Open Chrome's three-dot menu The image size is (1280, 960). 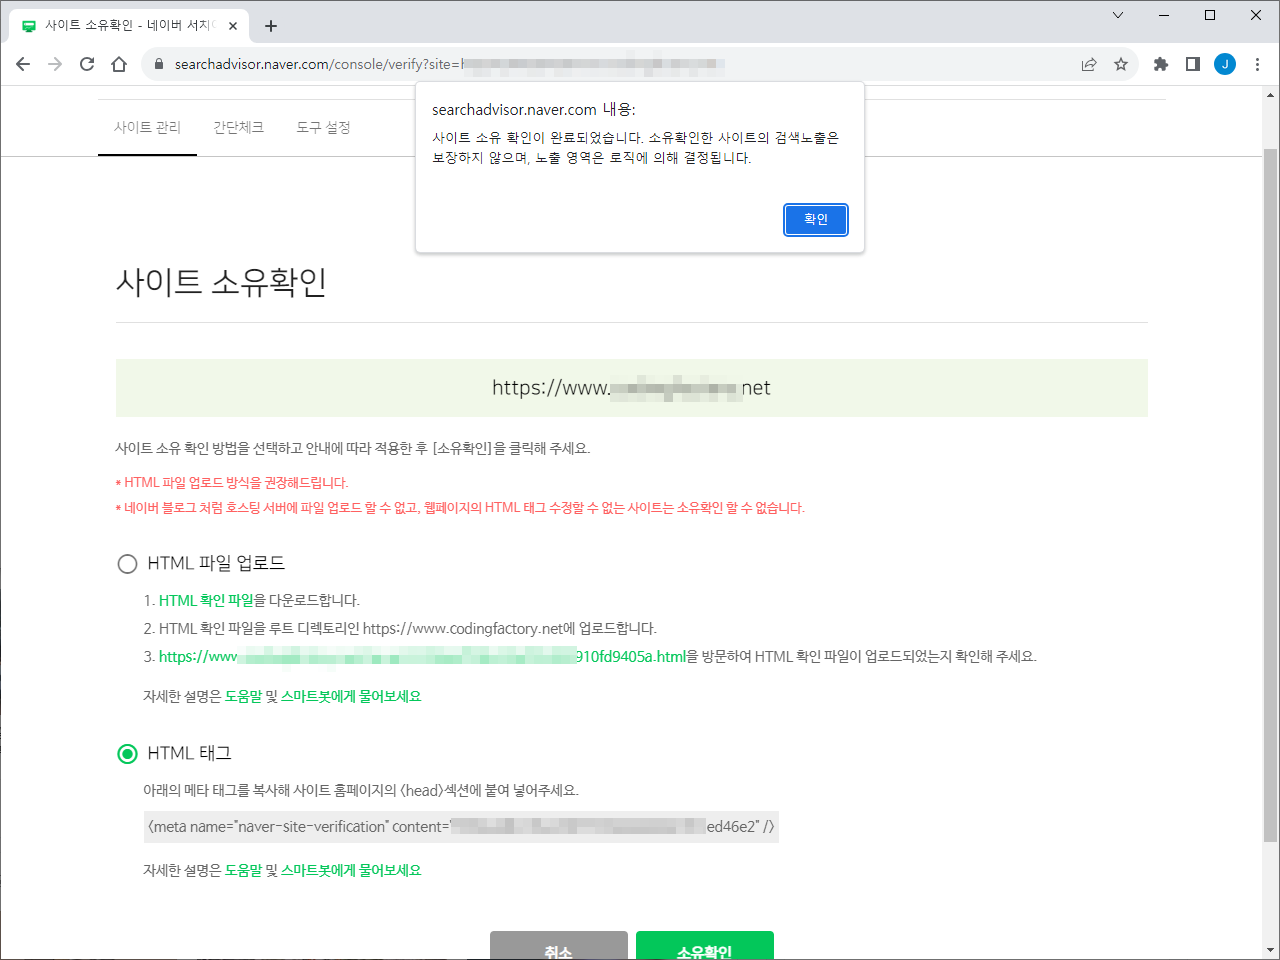pyautogui.click(x=1258, y=64)
